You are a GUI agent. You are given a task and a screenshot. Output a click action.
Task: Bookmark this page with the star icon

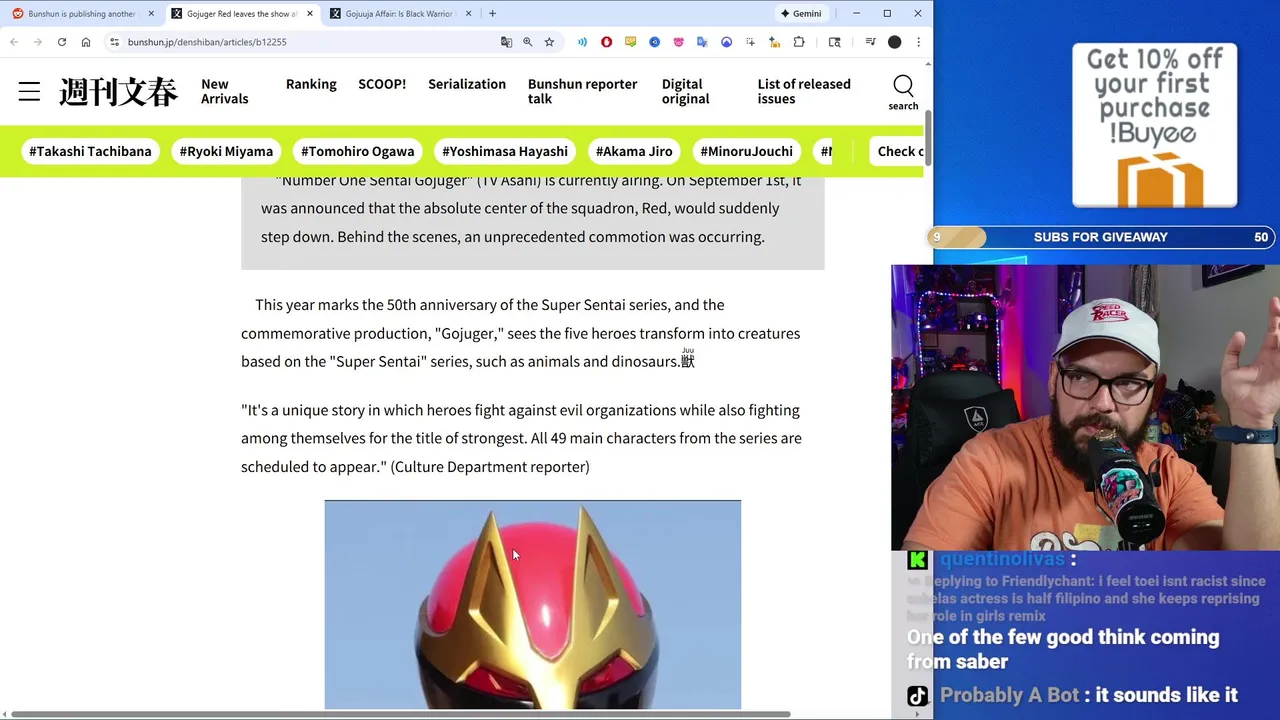(x=549, y=42)
